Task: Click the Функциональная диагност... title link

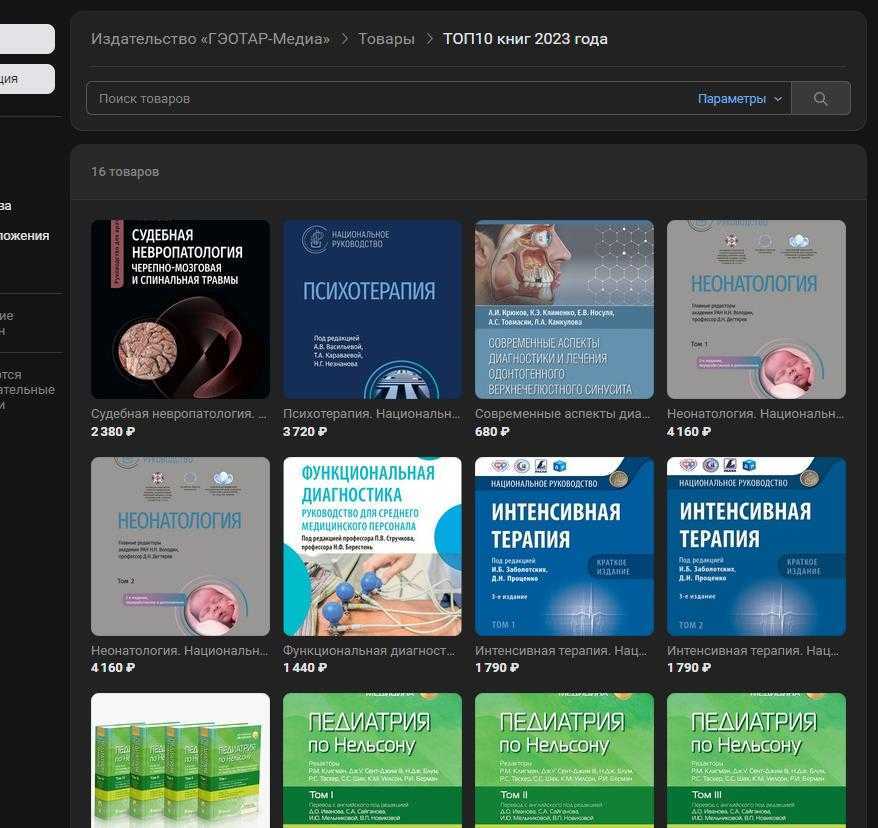Action: tap(369, 651)
